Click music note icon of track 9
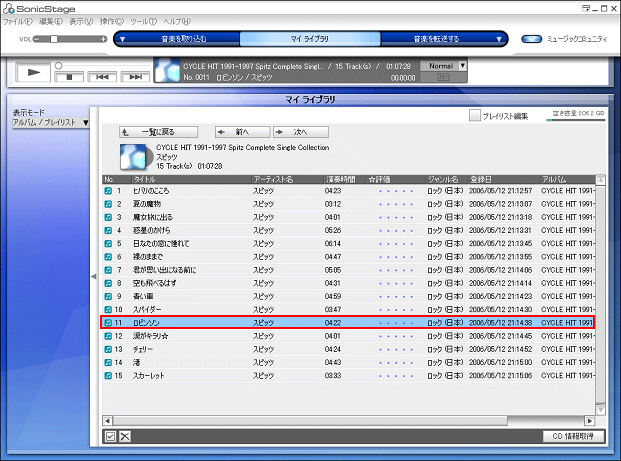The height and width of the screenshot is (461, 621). pos(108,297)
